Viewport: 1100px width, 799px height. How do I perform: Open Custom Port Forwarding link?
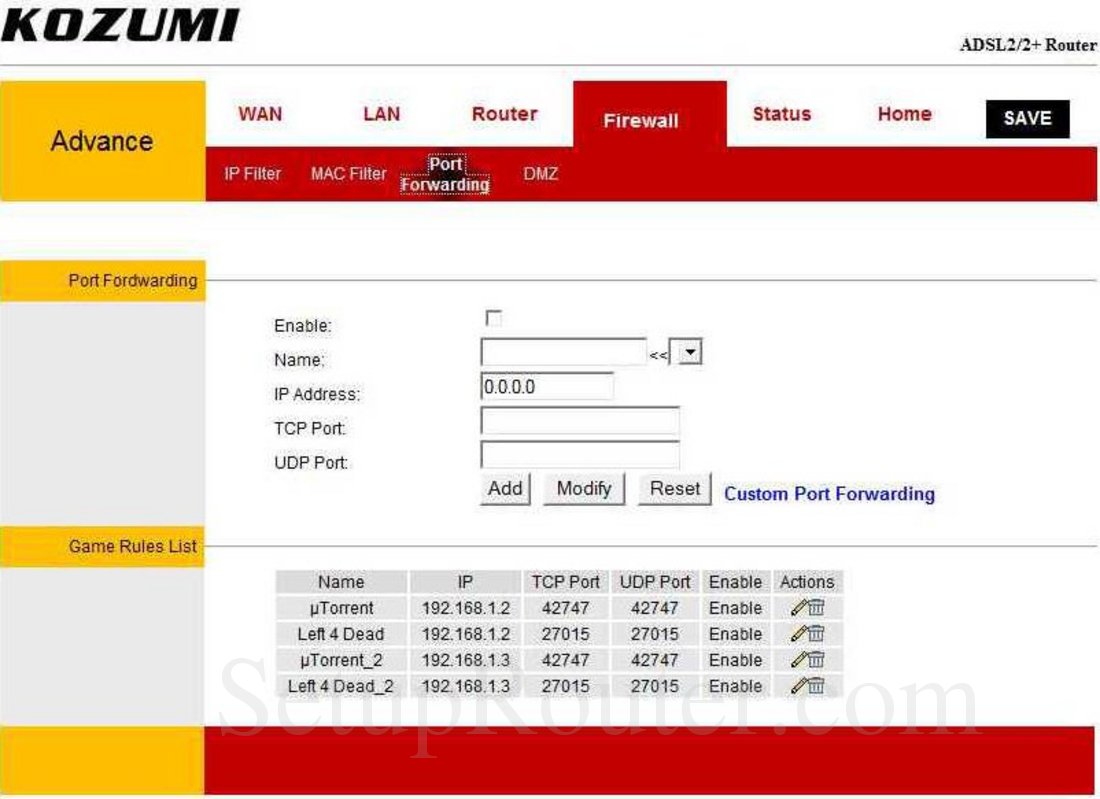click(x=827, y=494)
